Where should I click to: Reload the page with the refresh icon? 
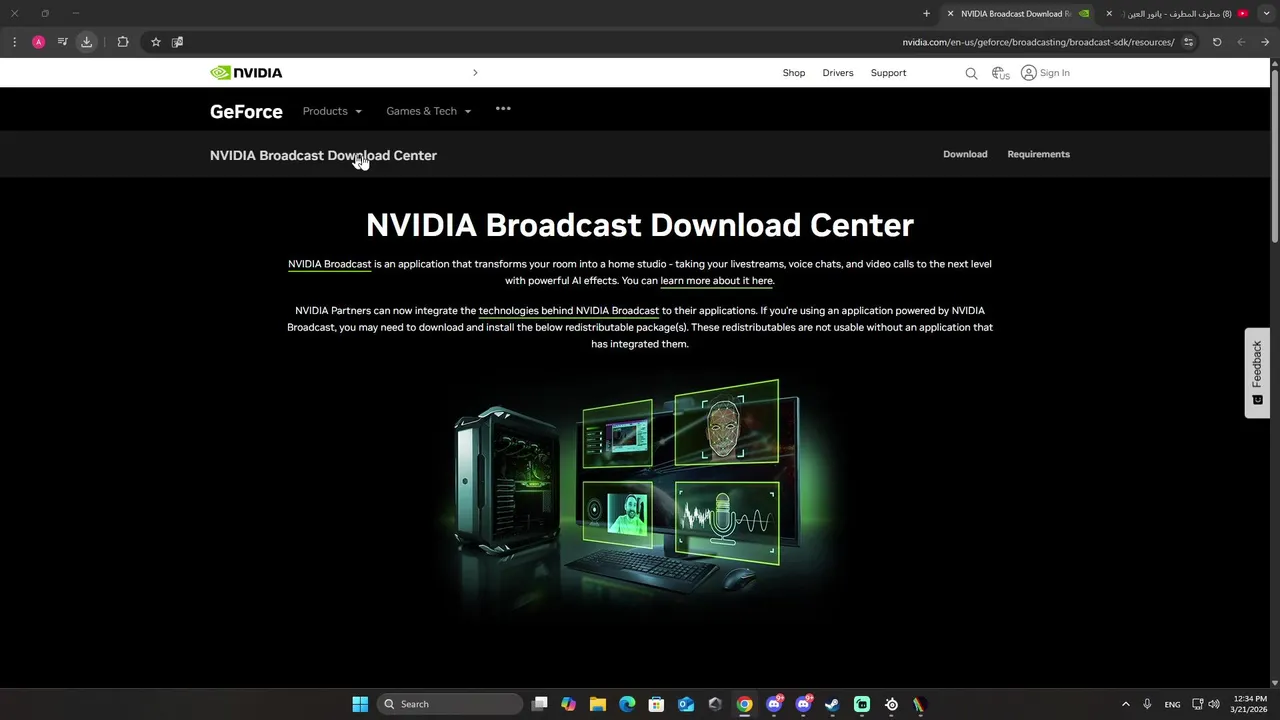(1217, 42)
